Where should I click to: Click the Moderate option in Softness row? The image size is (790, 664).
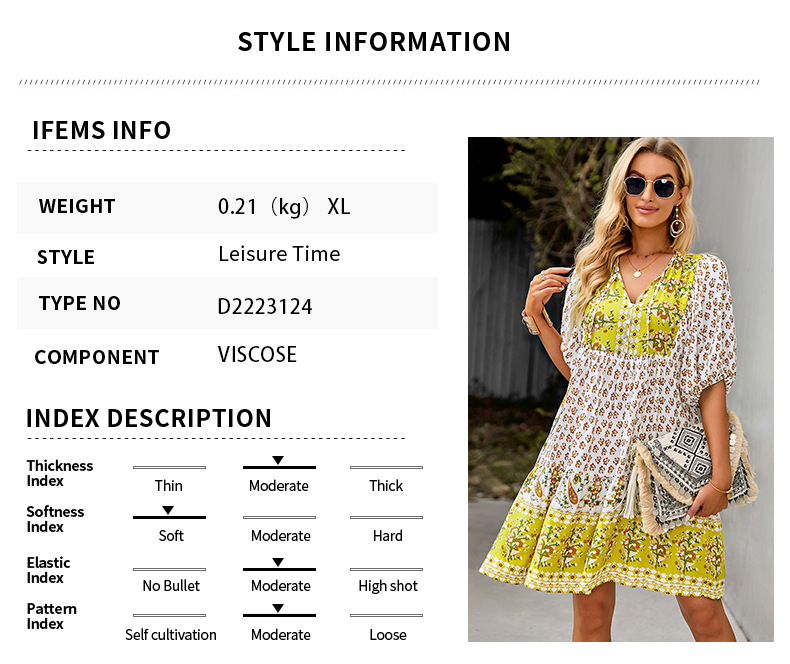281,536
